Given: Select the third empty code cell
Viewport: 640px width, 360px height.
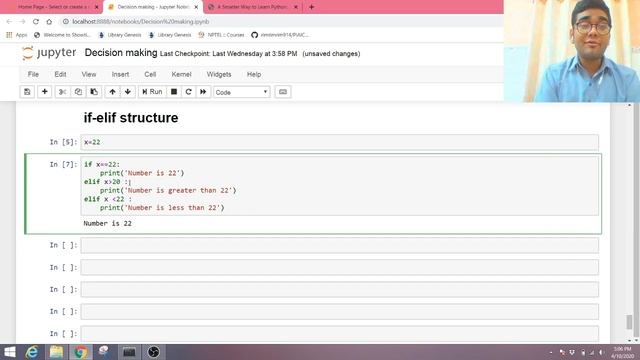Looking at the screenshot, I should pyautogui.click(x=340, y=289).
